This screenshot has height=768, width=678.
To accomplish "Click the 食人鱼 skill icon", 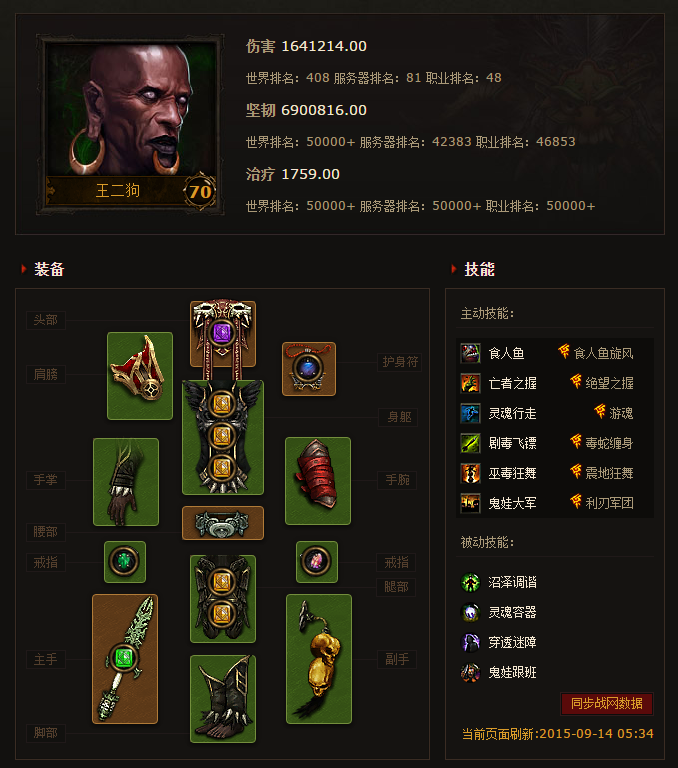I will point(470,353).
